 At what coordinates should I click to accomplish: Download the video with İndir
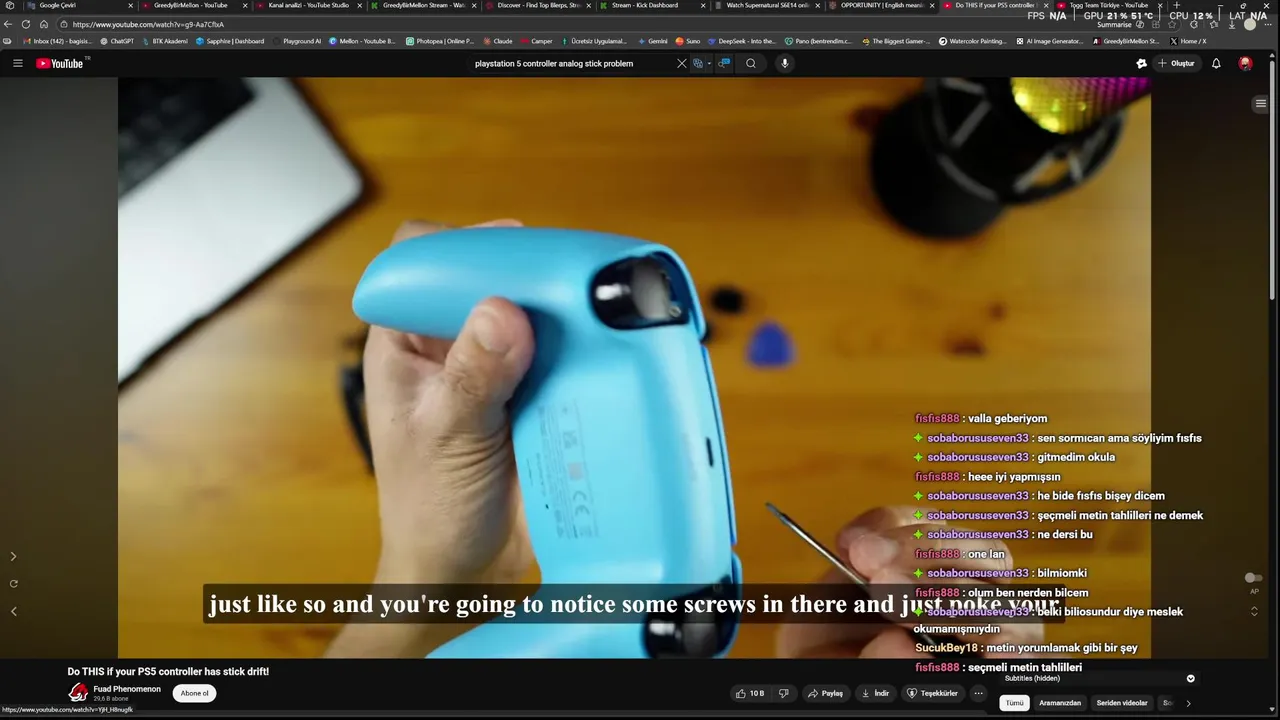click(x=875, y=693)
